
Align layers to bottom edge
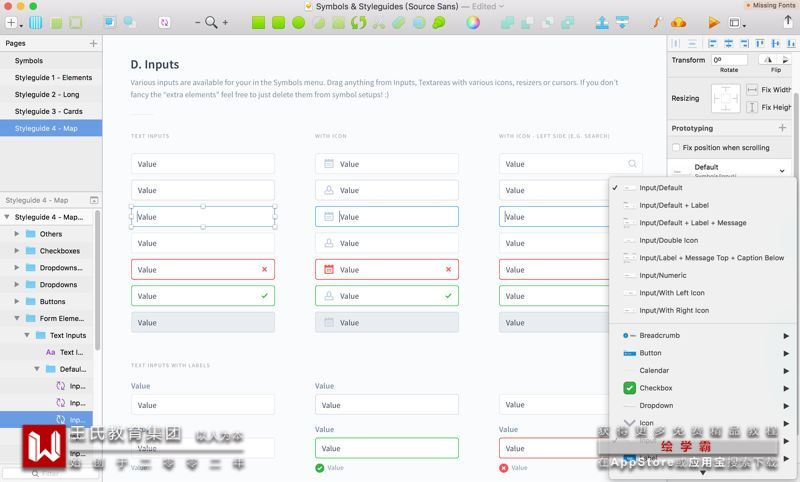tap(791, 43)
